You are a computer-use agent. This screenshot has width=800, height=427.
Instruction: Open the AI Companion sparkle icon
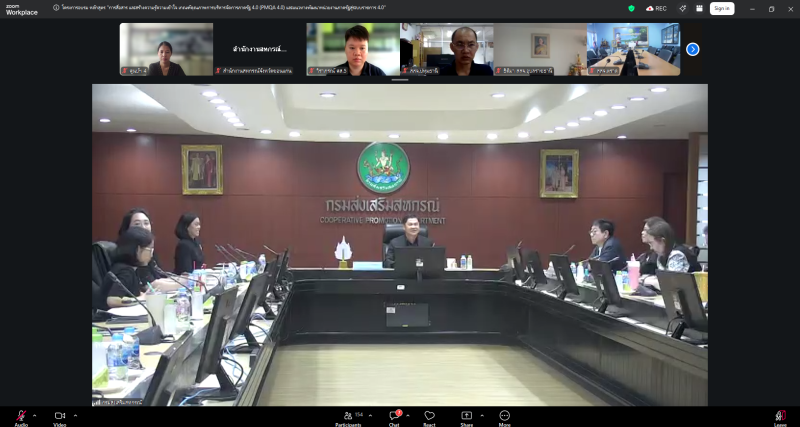click(x=682, y=8)
